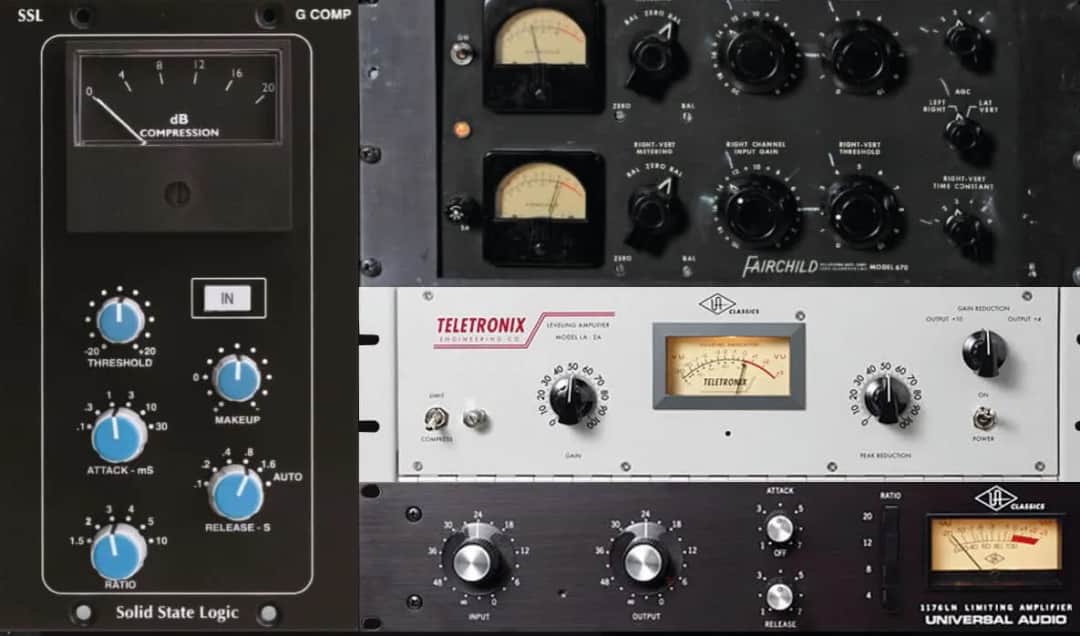Click the 1176LN Input knob
Screen dimensions: 1080x636
[x=476, y=561]
